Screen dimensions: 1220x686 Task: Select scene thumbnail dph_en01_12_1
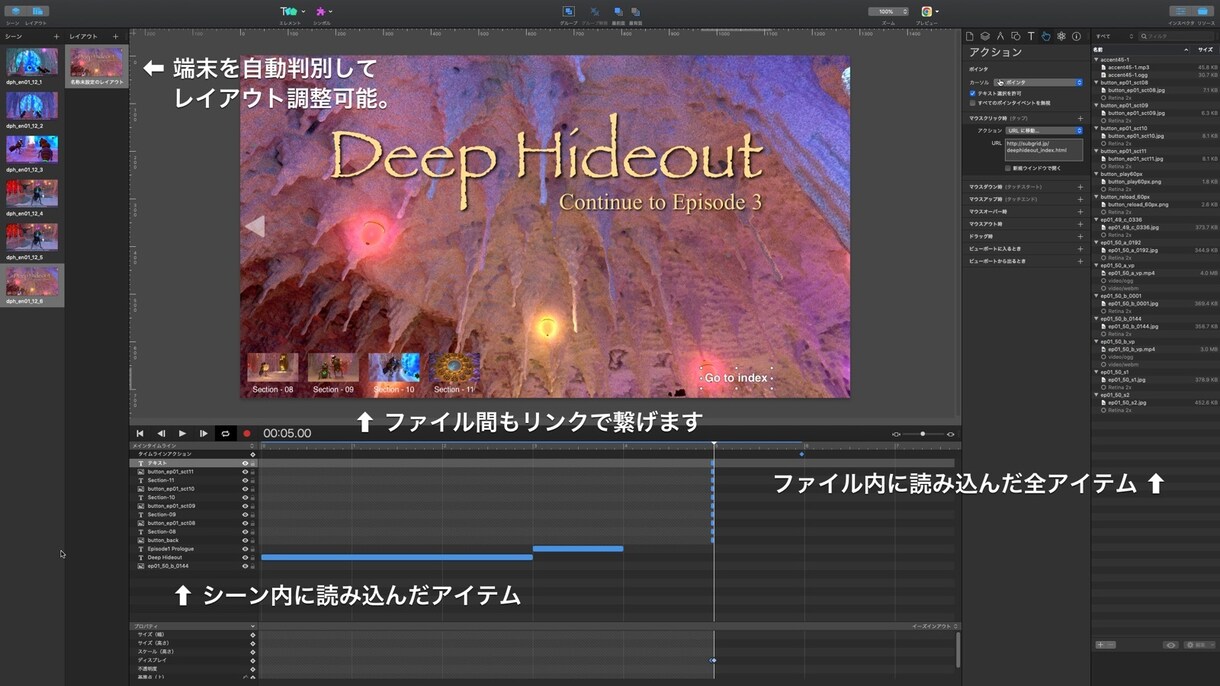tap(32, 61)
